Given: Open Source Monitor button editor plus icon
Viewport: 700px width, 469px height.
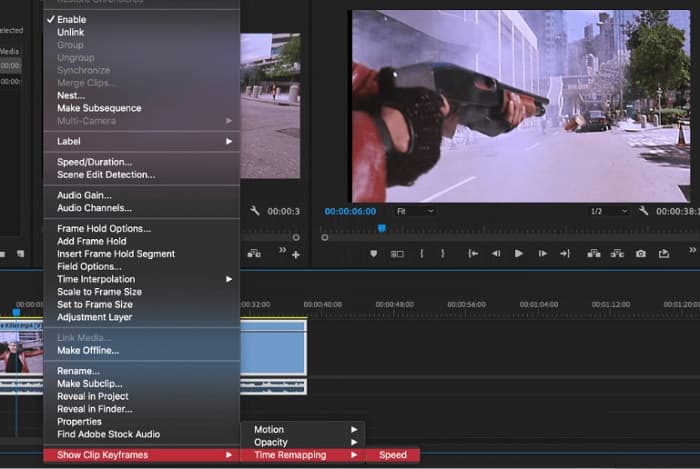Looking at the screenshot, I should (296, 255).
